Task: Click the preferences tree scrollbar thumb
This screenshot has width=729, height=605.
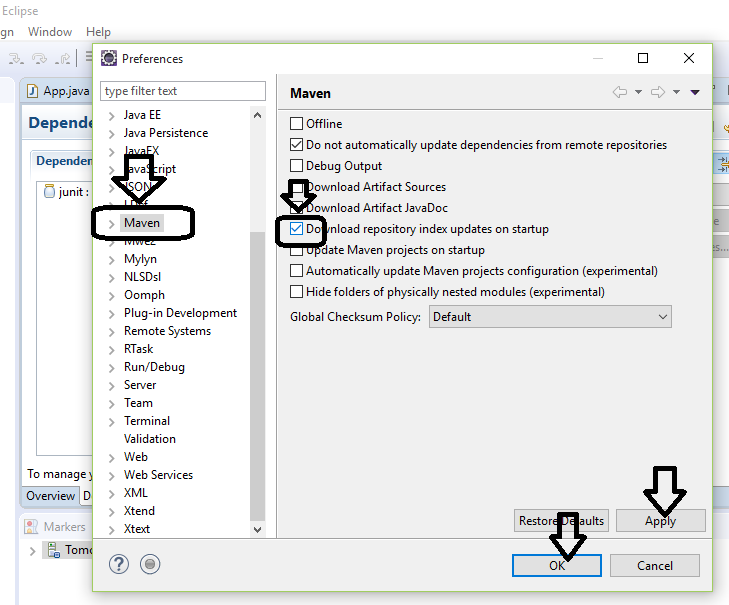Action: click(257, 376)
